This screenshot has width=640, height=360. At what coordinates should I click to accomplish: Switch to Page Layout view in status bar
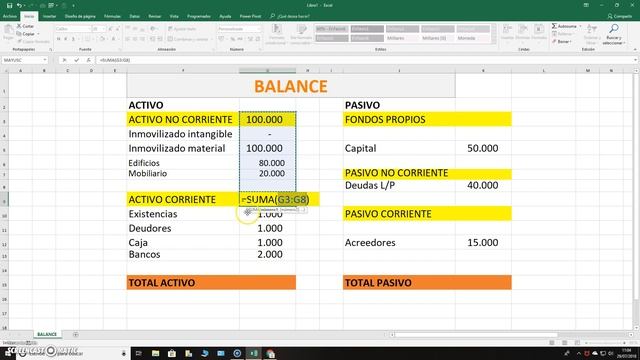(564, 343)
